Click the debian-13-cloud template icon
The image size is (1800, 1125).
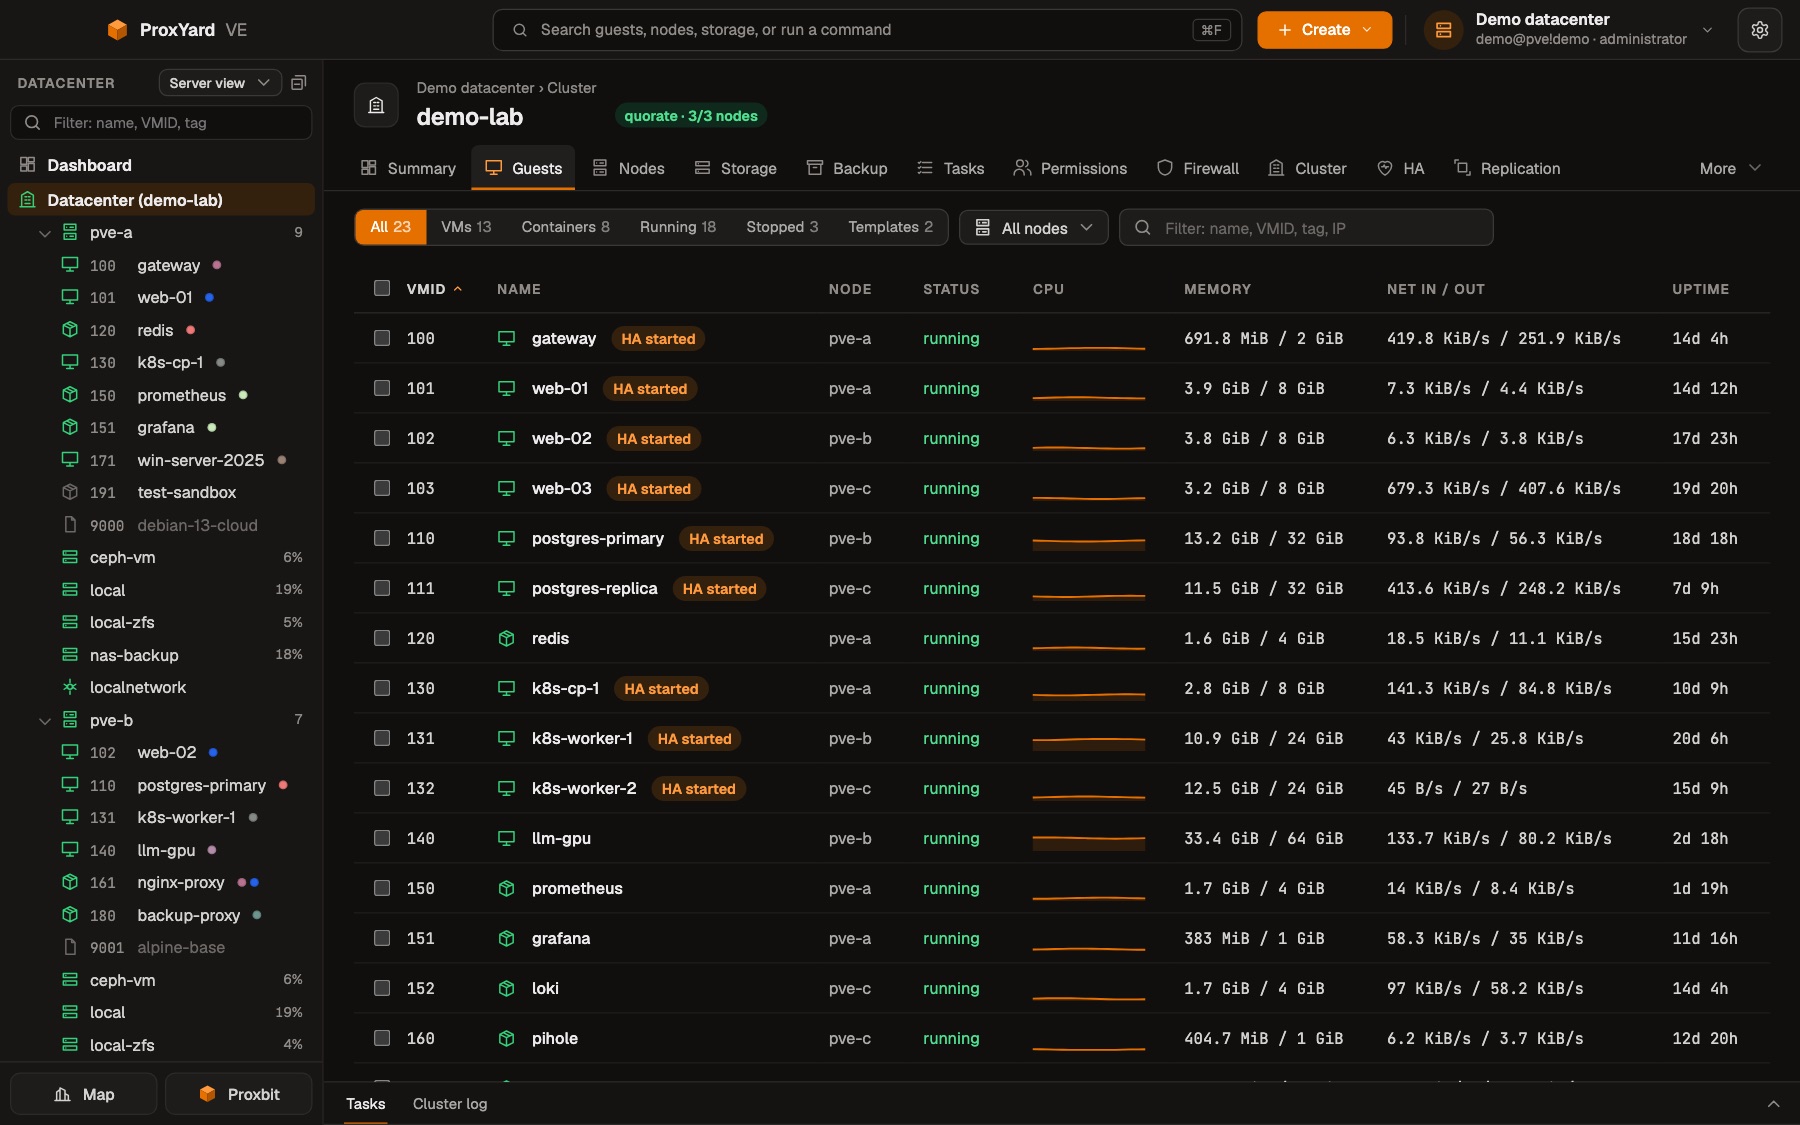point(70,525)
